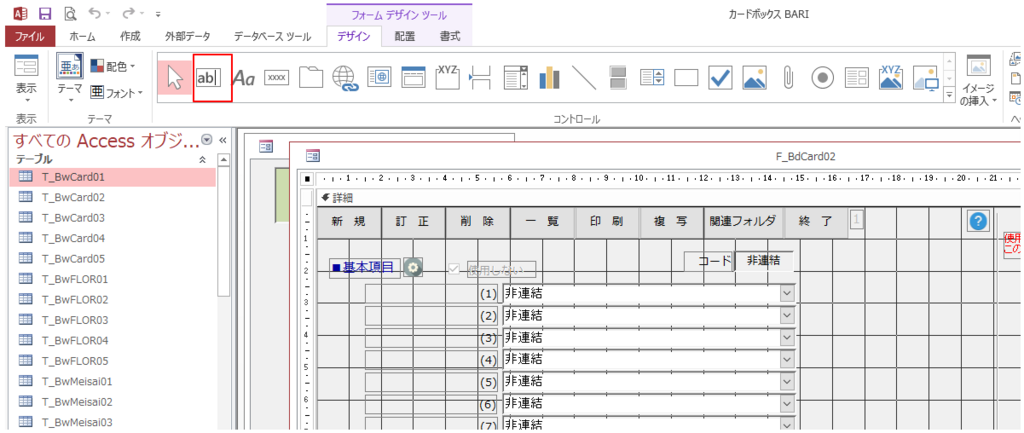Pick the List Box control
This screenshot has height=433, width=1024.
651,78
